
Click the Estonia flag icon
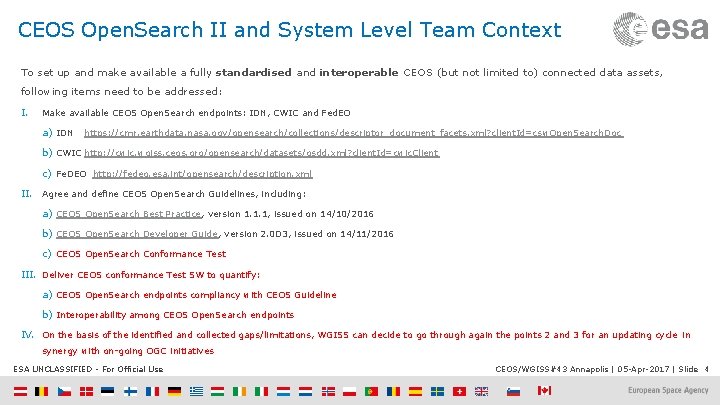click(x=107, y=391)
